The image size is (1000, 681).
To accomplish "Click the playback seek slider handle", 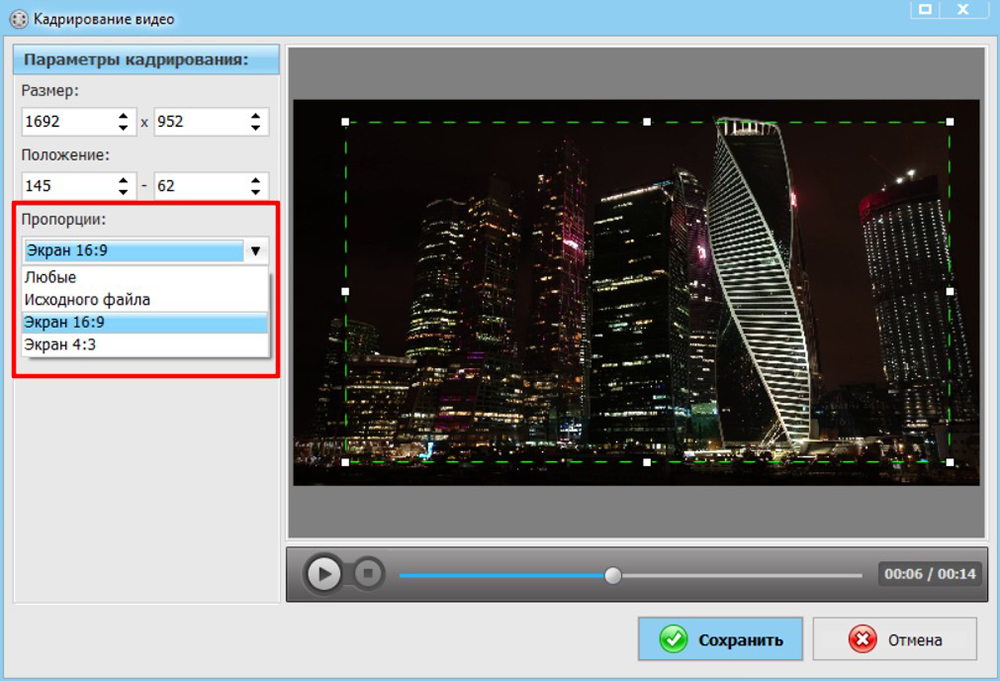I will pyautogui.click(x=613, y=575).
